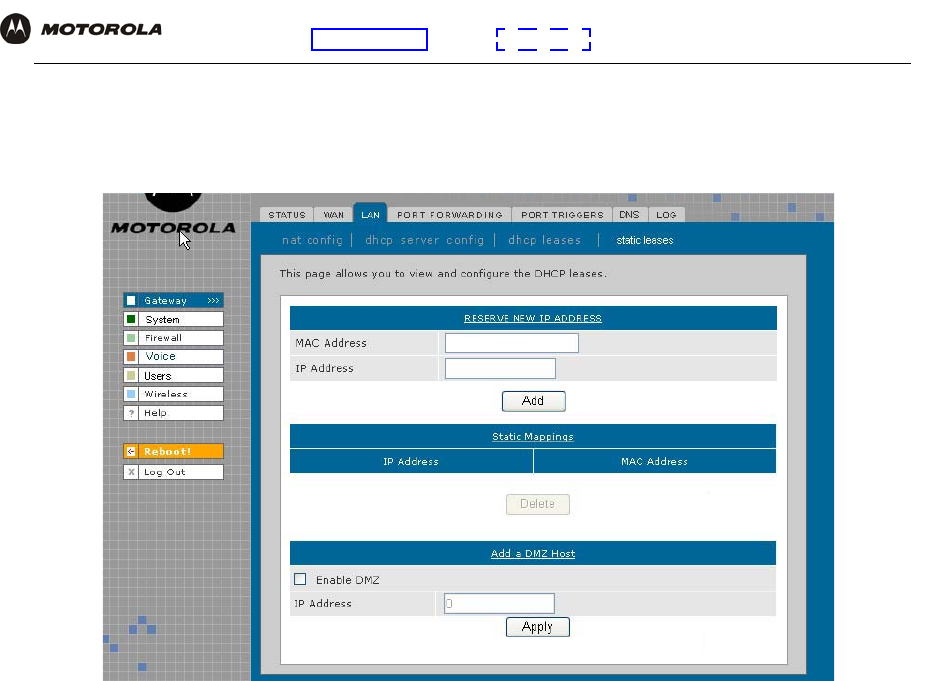Open the Users sidebar menu

click(173, 375)
